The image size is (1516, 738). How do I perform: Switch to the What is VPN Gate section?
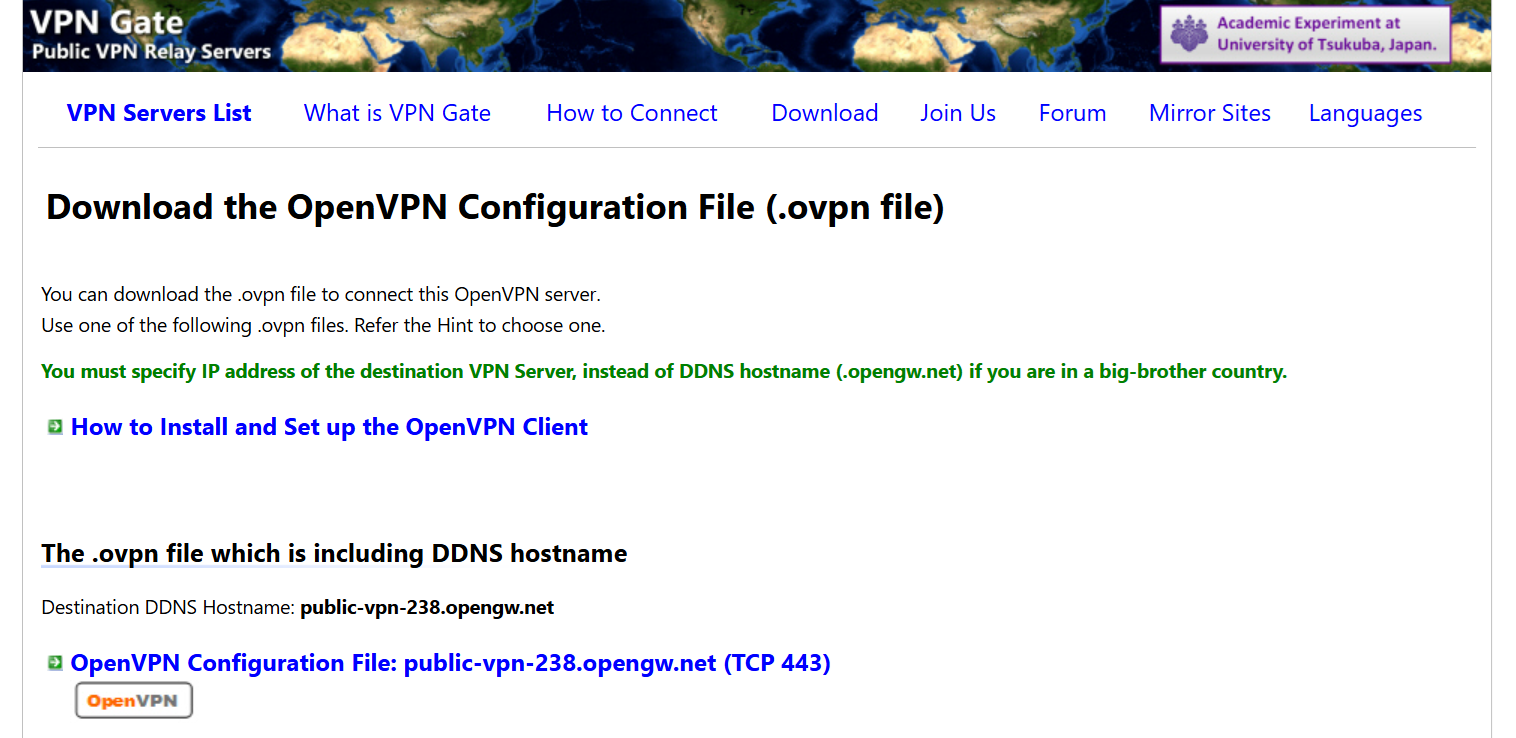click(x=397, y=113)
